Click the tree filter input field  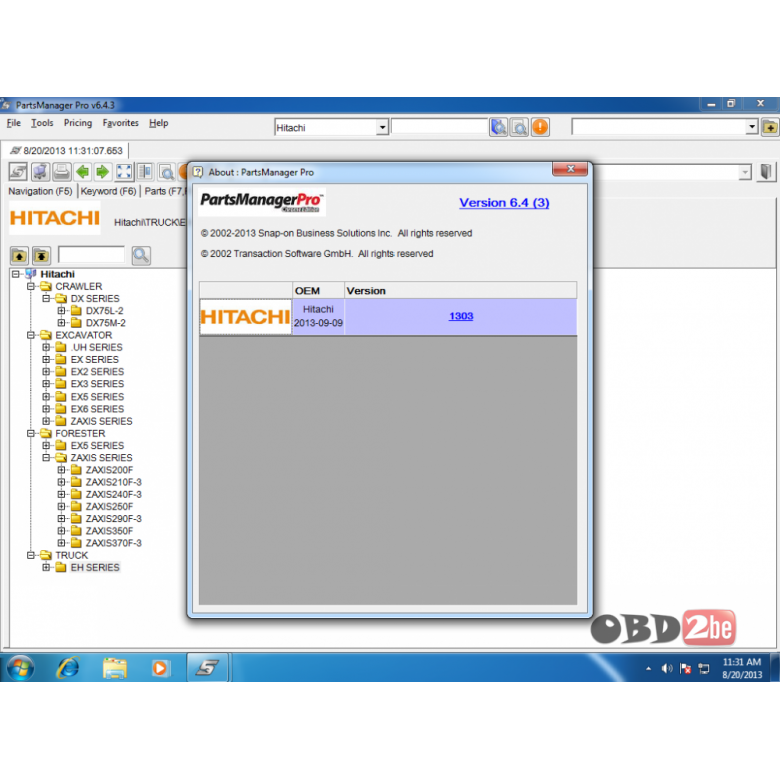[x=91, y=255]
